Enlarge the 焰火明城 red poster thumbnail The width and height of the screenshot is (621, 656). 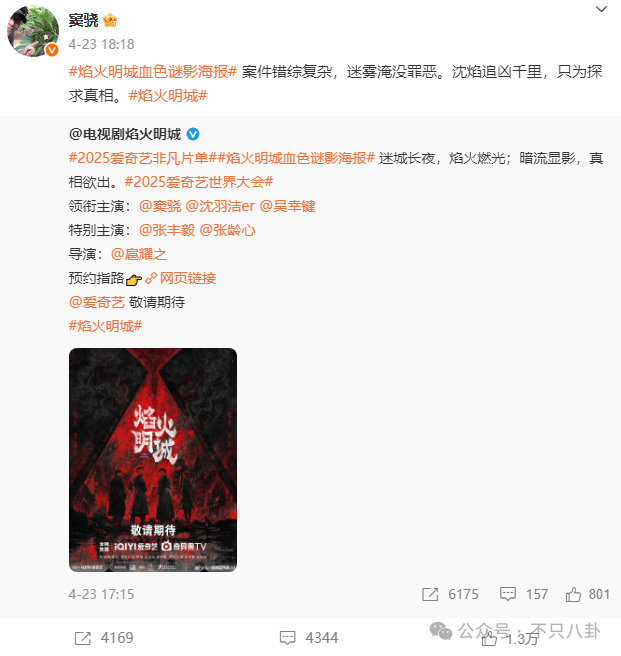(x=153, y=460)
